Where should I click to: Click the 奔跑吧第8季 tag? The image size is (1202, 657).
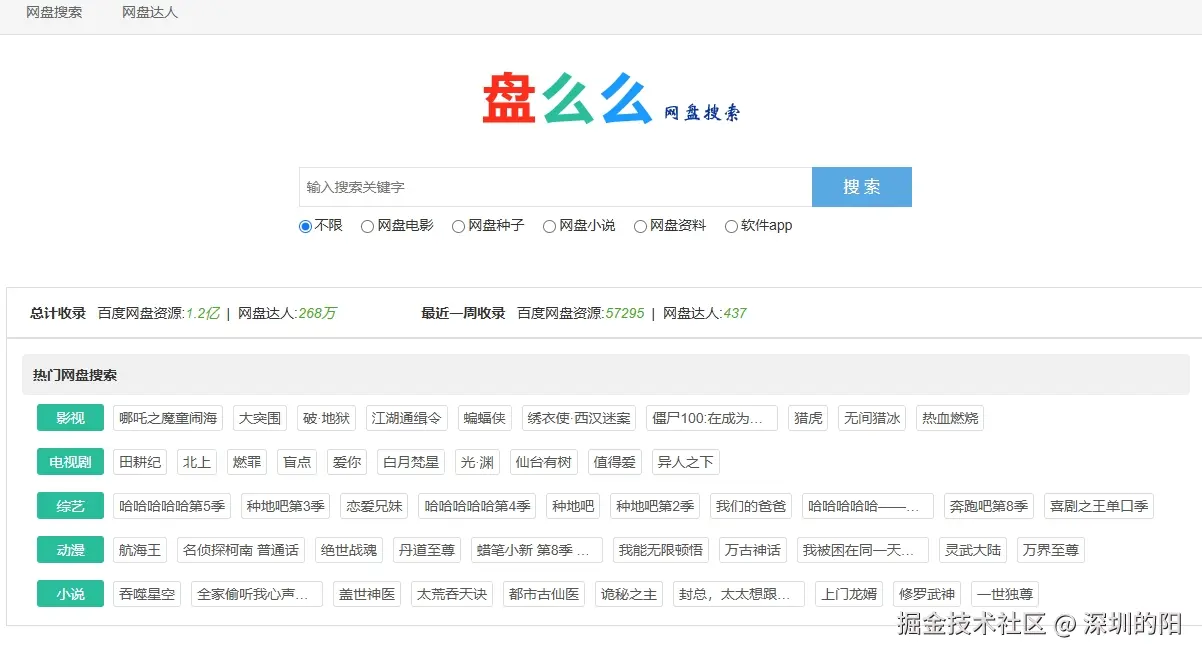(989, 506)
